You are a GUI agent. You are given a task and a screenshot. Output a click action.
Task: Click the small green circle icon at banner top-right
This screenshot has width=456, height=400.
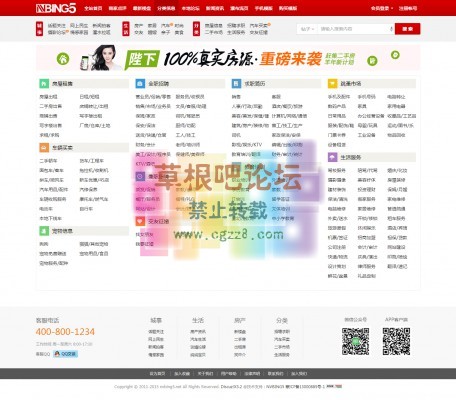(395, 55)
